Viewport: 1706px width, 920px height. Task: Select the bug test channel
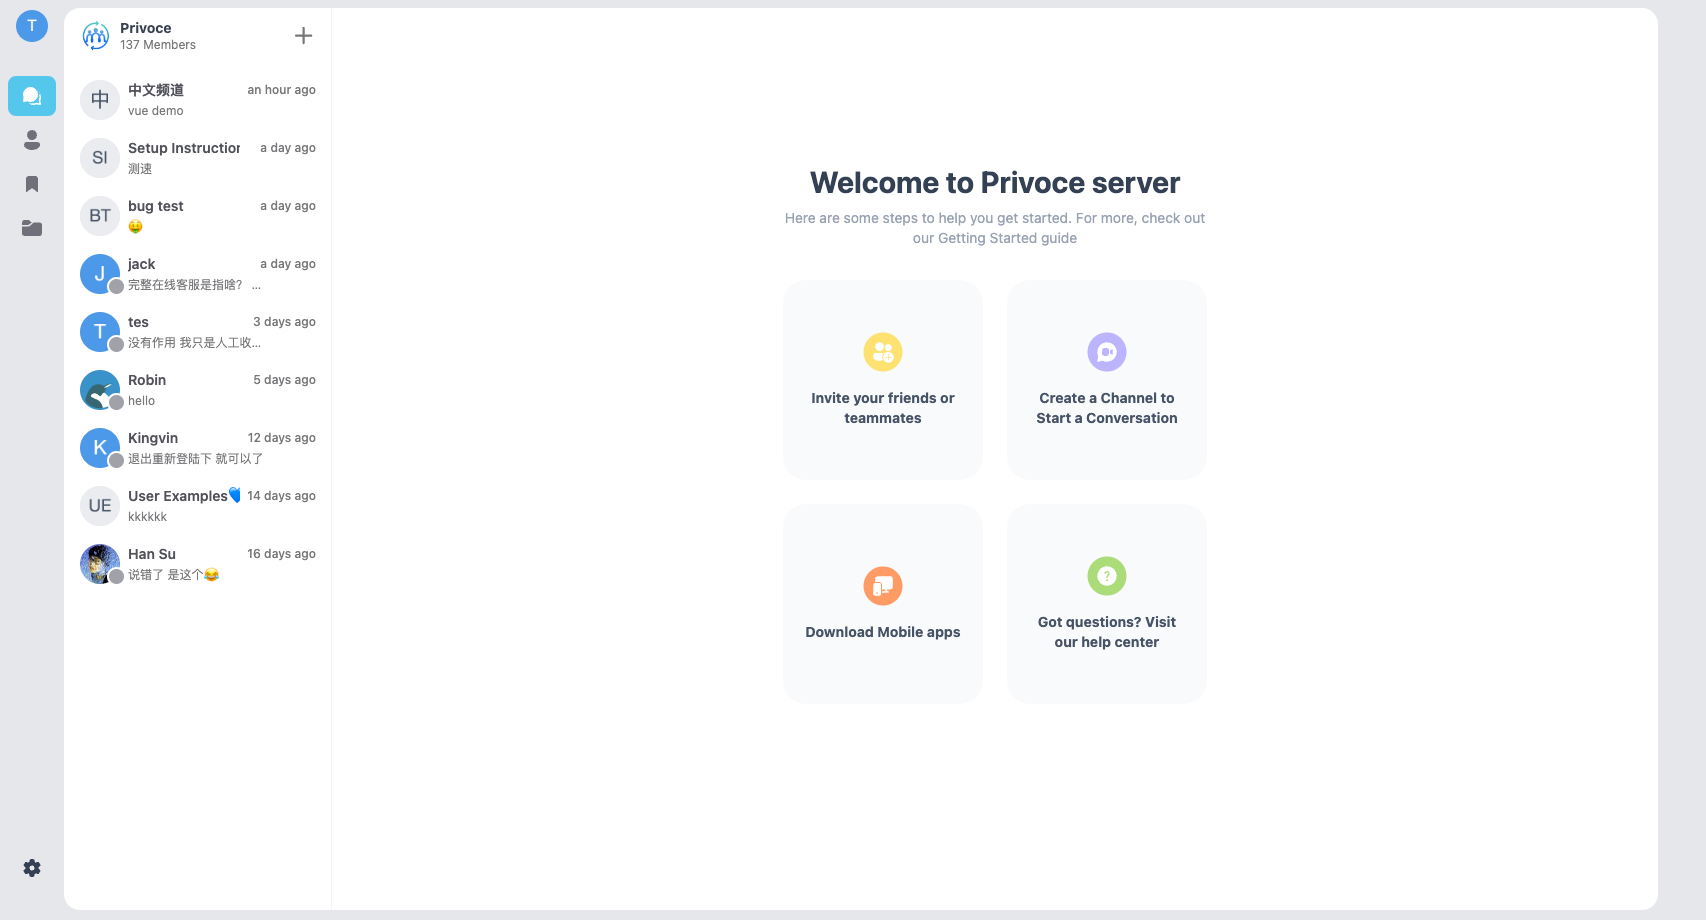(x=198, y=216)
